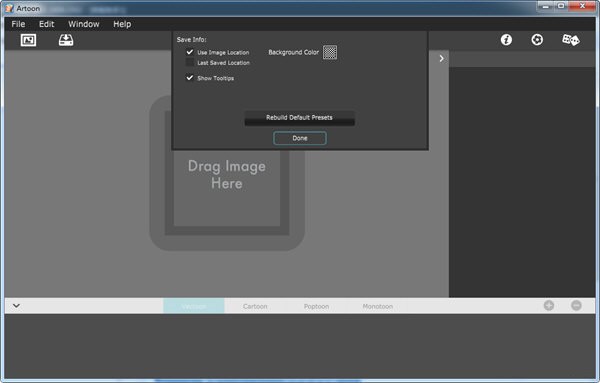Viewport: 600px width, 383px height.
Task: Maximize the Artoon window
Action: pos(561,6)
